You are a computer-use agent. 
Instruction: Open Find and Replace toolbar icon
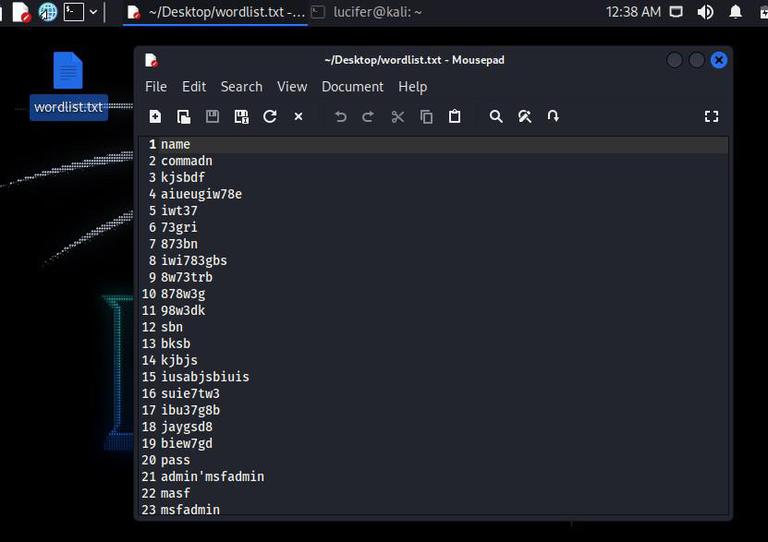[525, 117]
